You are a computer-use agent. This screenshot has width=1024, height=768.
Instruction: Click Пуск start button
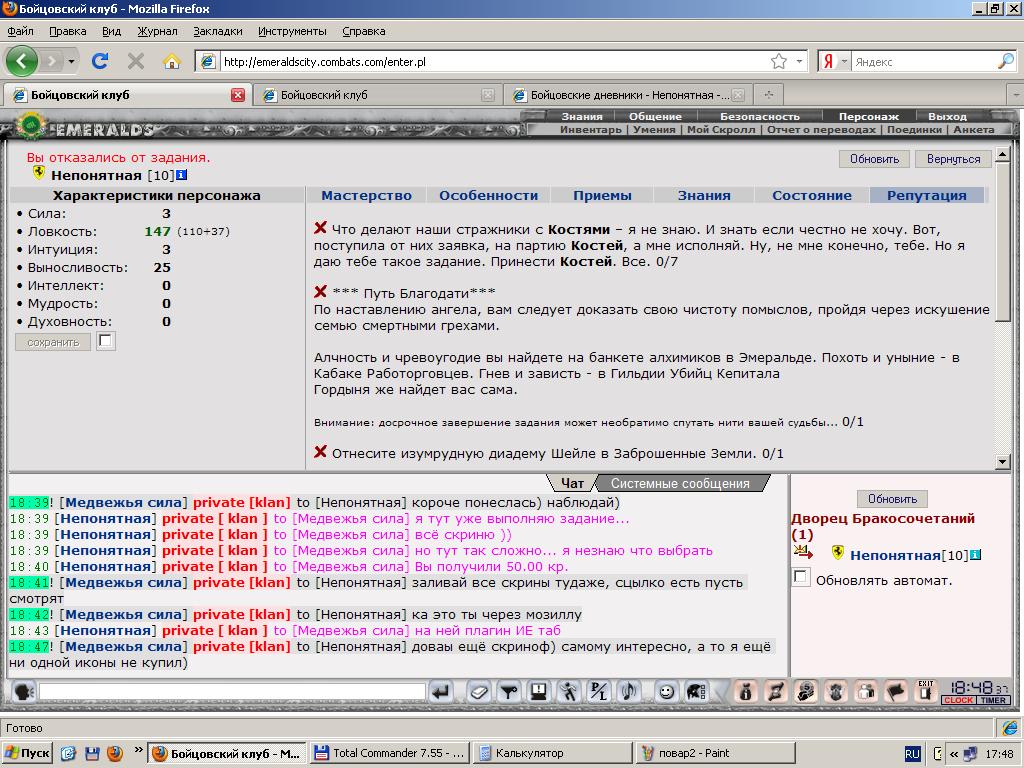click(27, 753)
